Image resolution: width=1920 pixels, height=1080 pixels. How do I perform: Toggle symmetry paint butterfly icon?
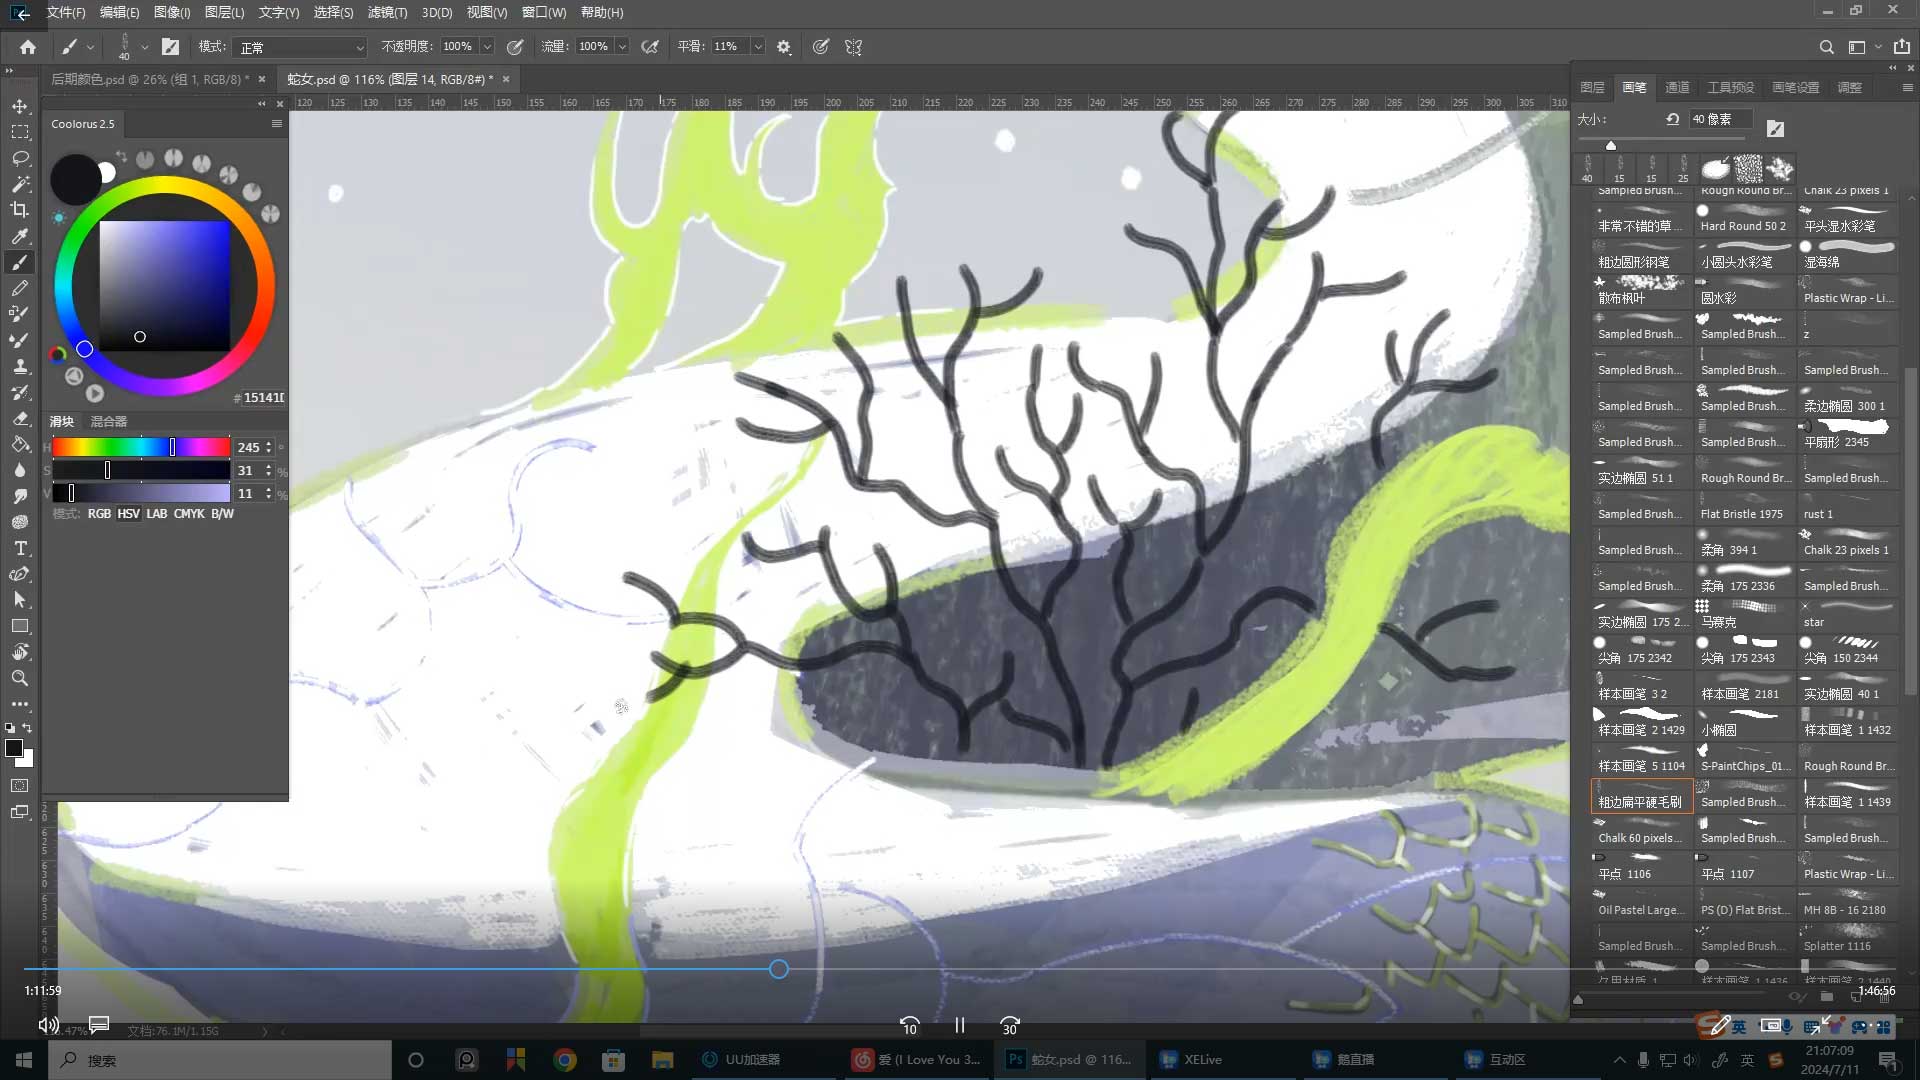[x=853, y=47]
